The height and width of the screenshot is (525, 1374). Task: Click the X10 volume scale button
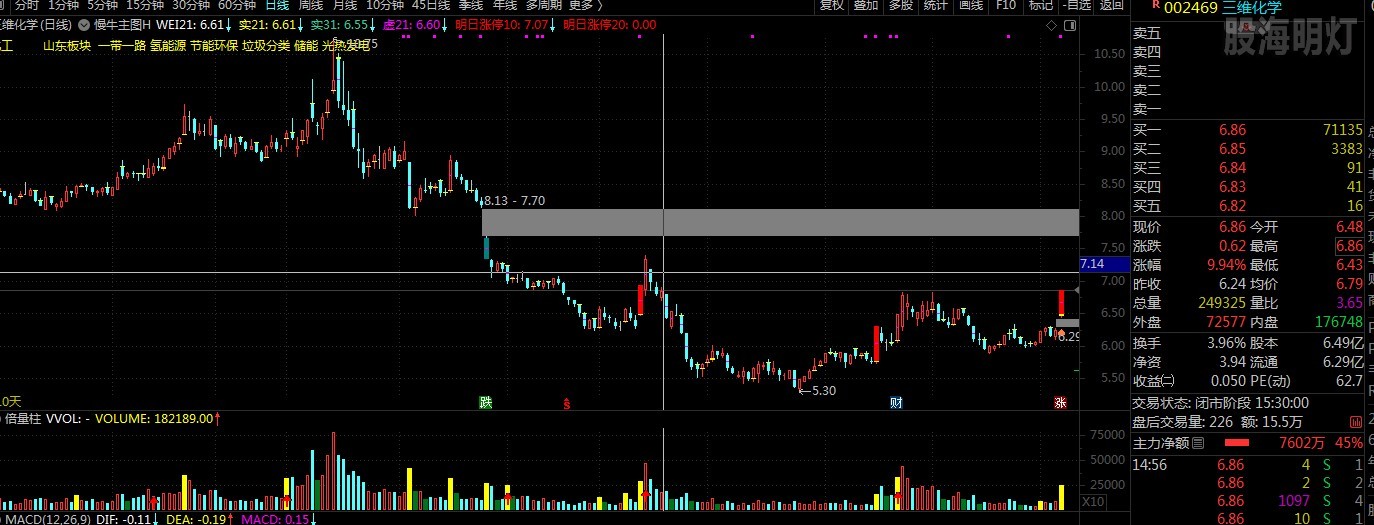click(x=1093, y=500)
